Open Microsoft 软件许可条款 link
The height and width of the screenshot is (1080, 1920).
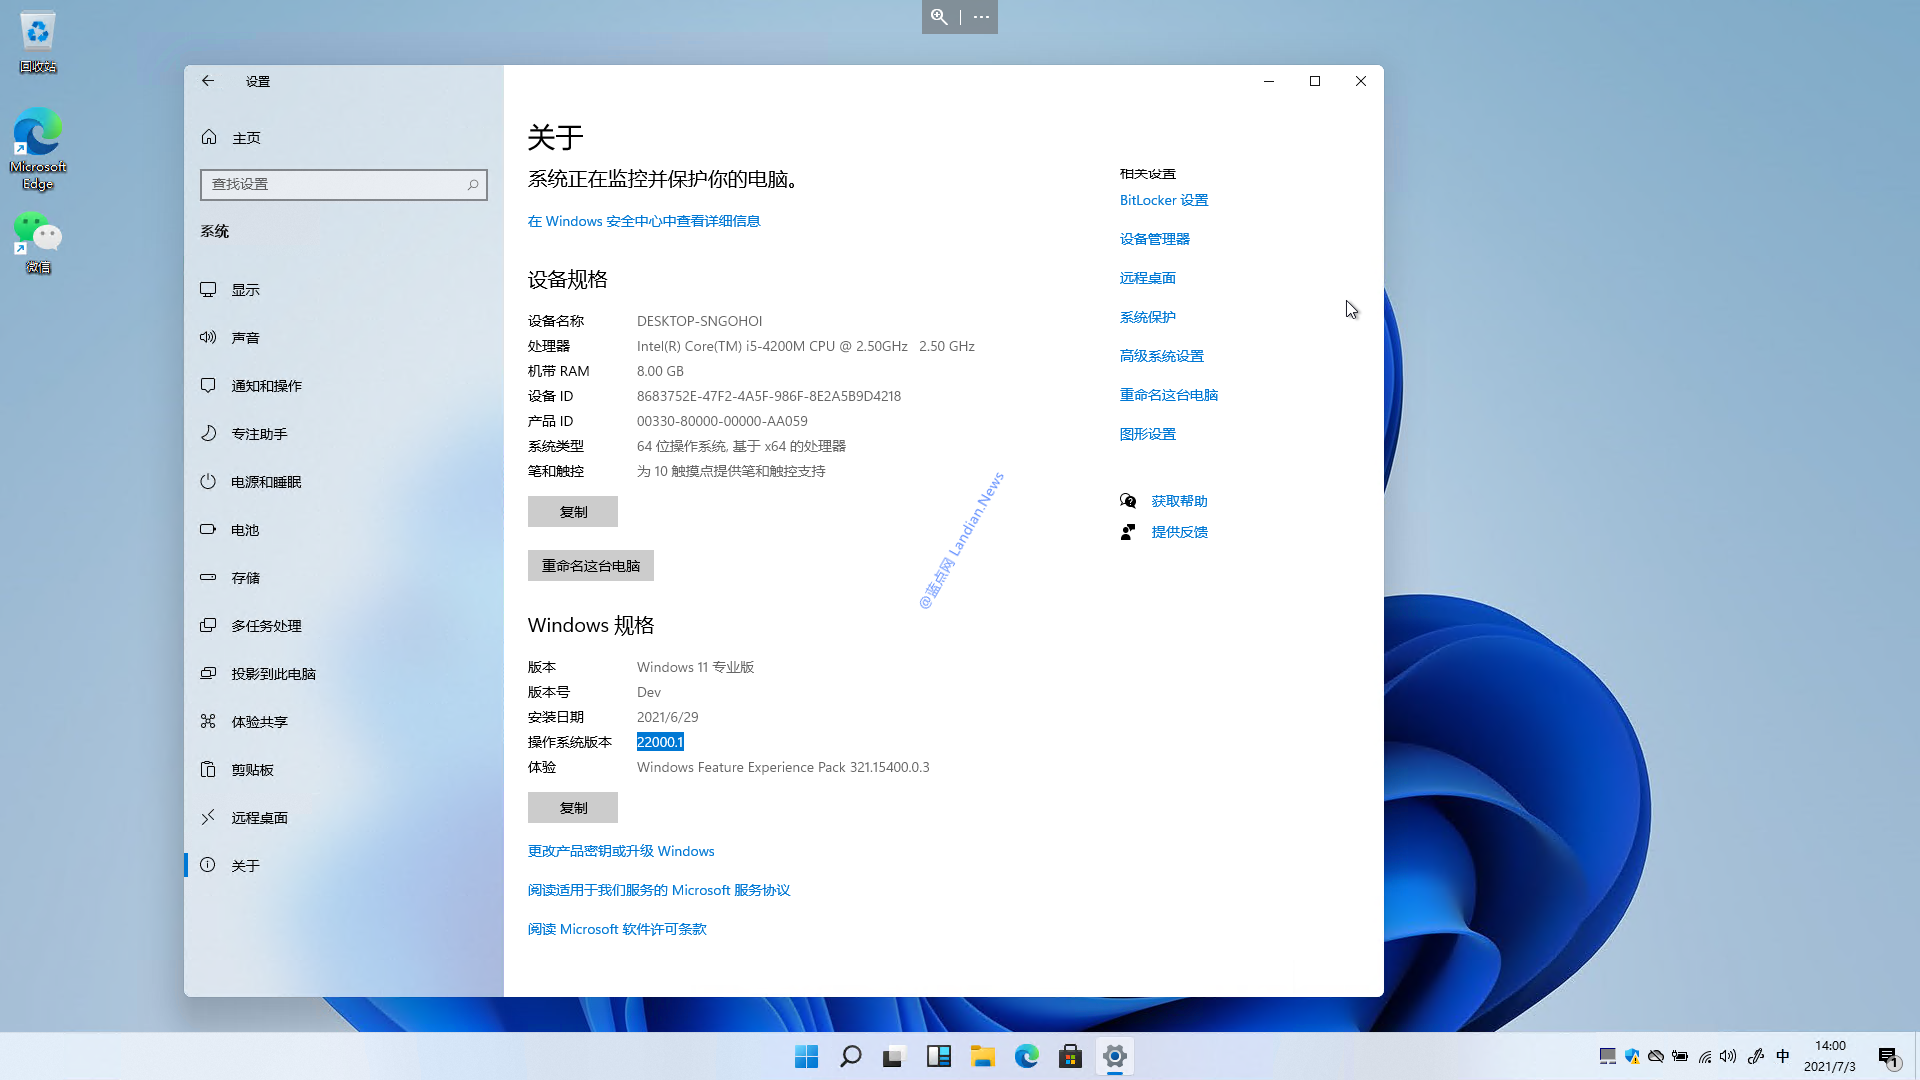point(617,929)
